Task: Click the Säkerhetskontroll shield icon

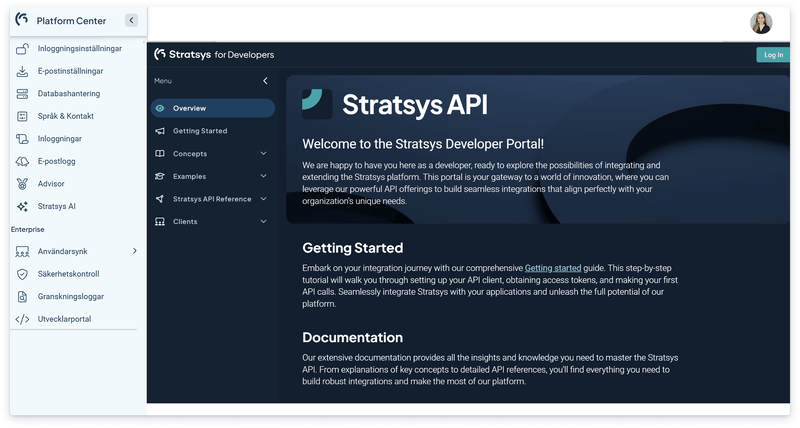Action: tap(22, 274)
